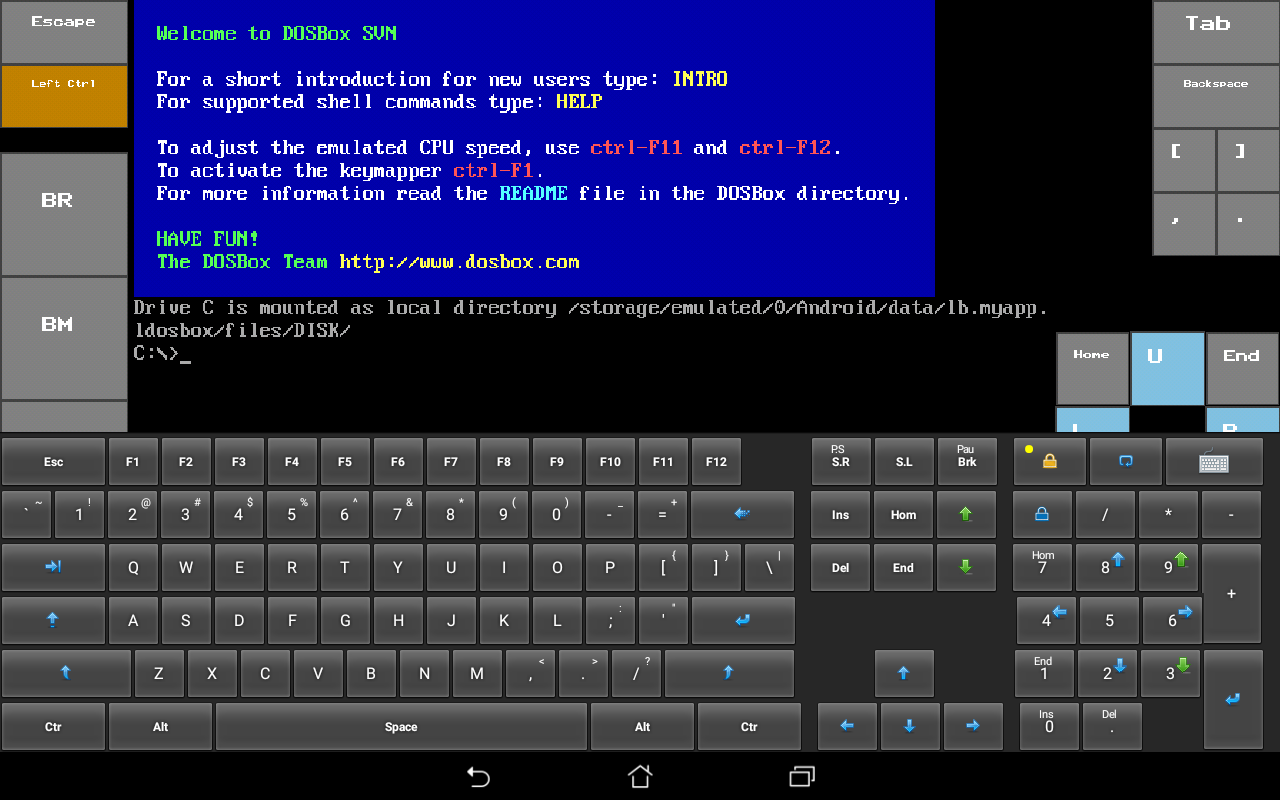Tap the Pau Brk key
Screen dimensions: 1280x800
[966, 461]
